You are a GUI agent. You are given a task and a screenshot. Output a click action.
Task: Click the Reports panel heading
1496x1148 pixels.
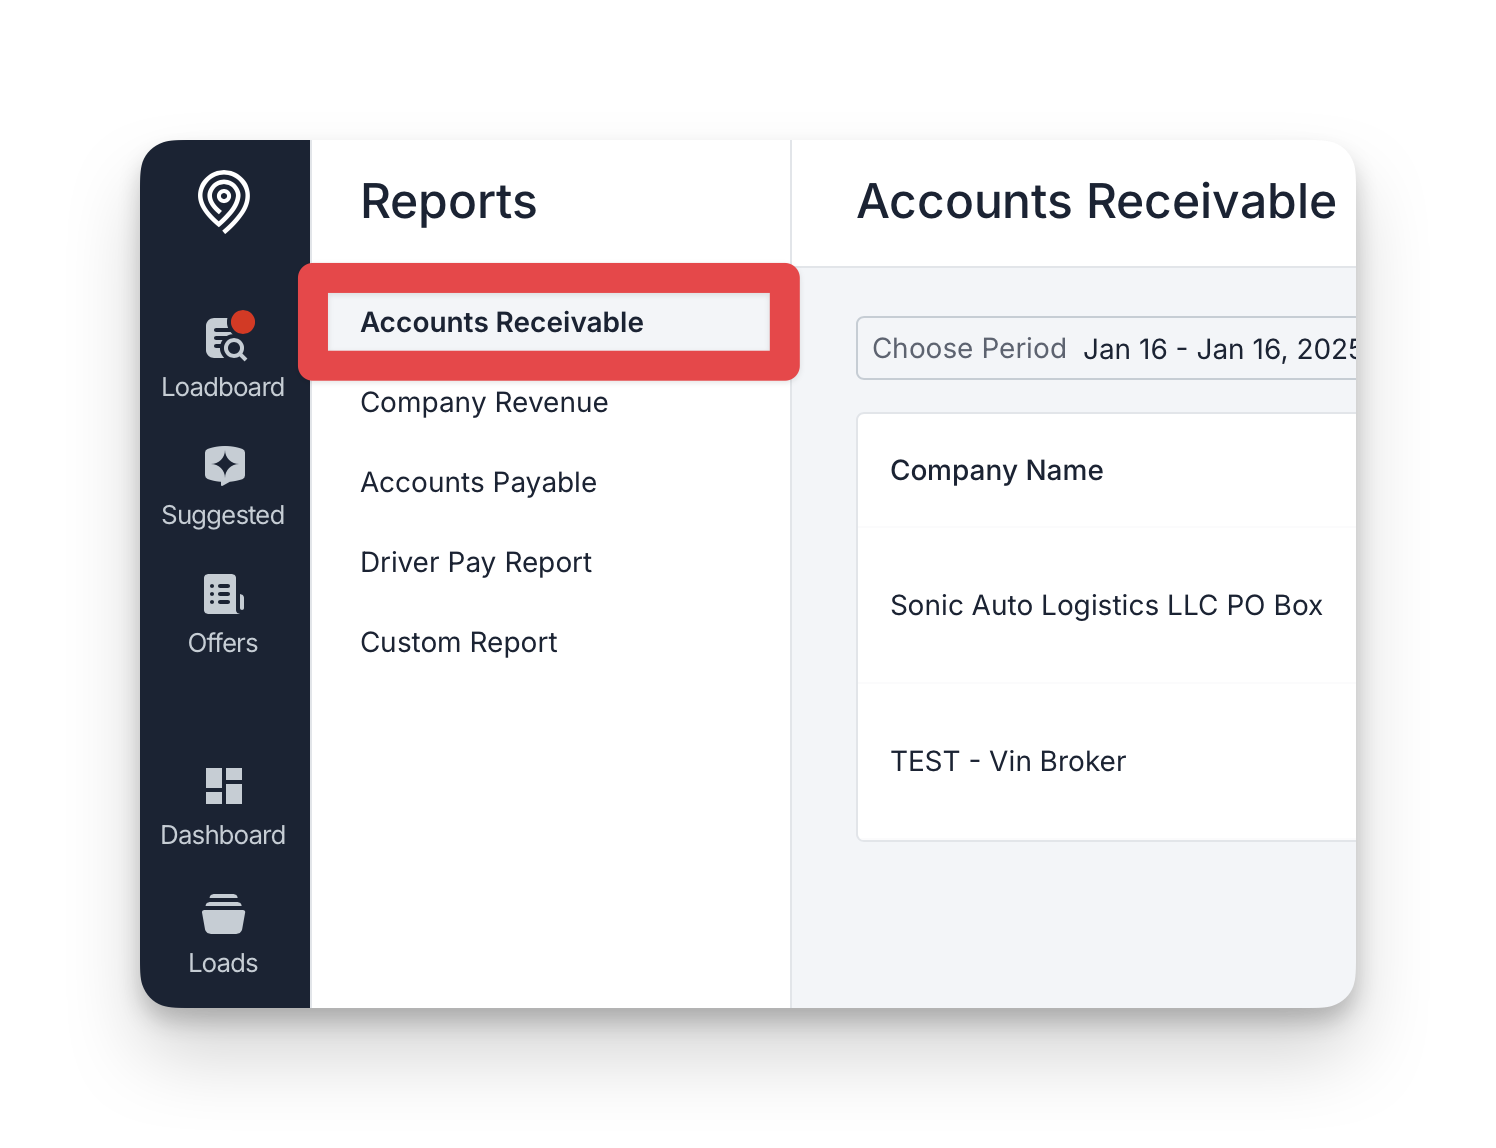448,202
